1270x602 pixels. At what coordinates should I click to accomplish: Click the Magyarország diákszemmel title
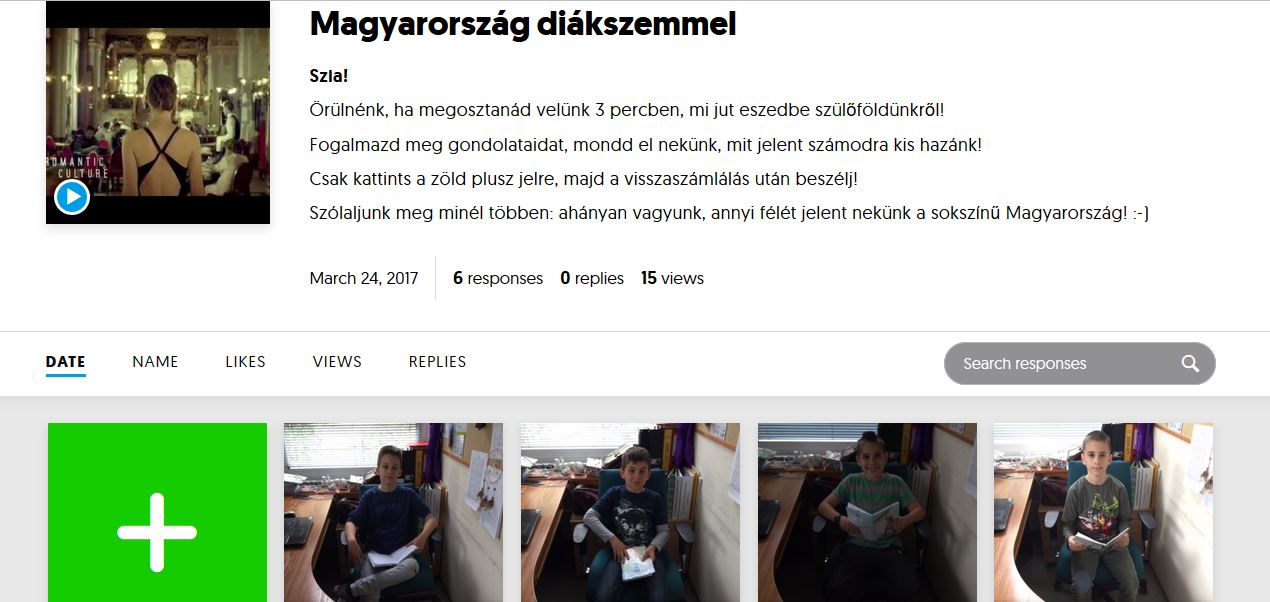pos(523,24)
